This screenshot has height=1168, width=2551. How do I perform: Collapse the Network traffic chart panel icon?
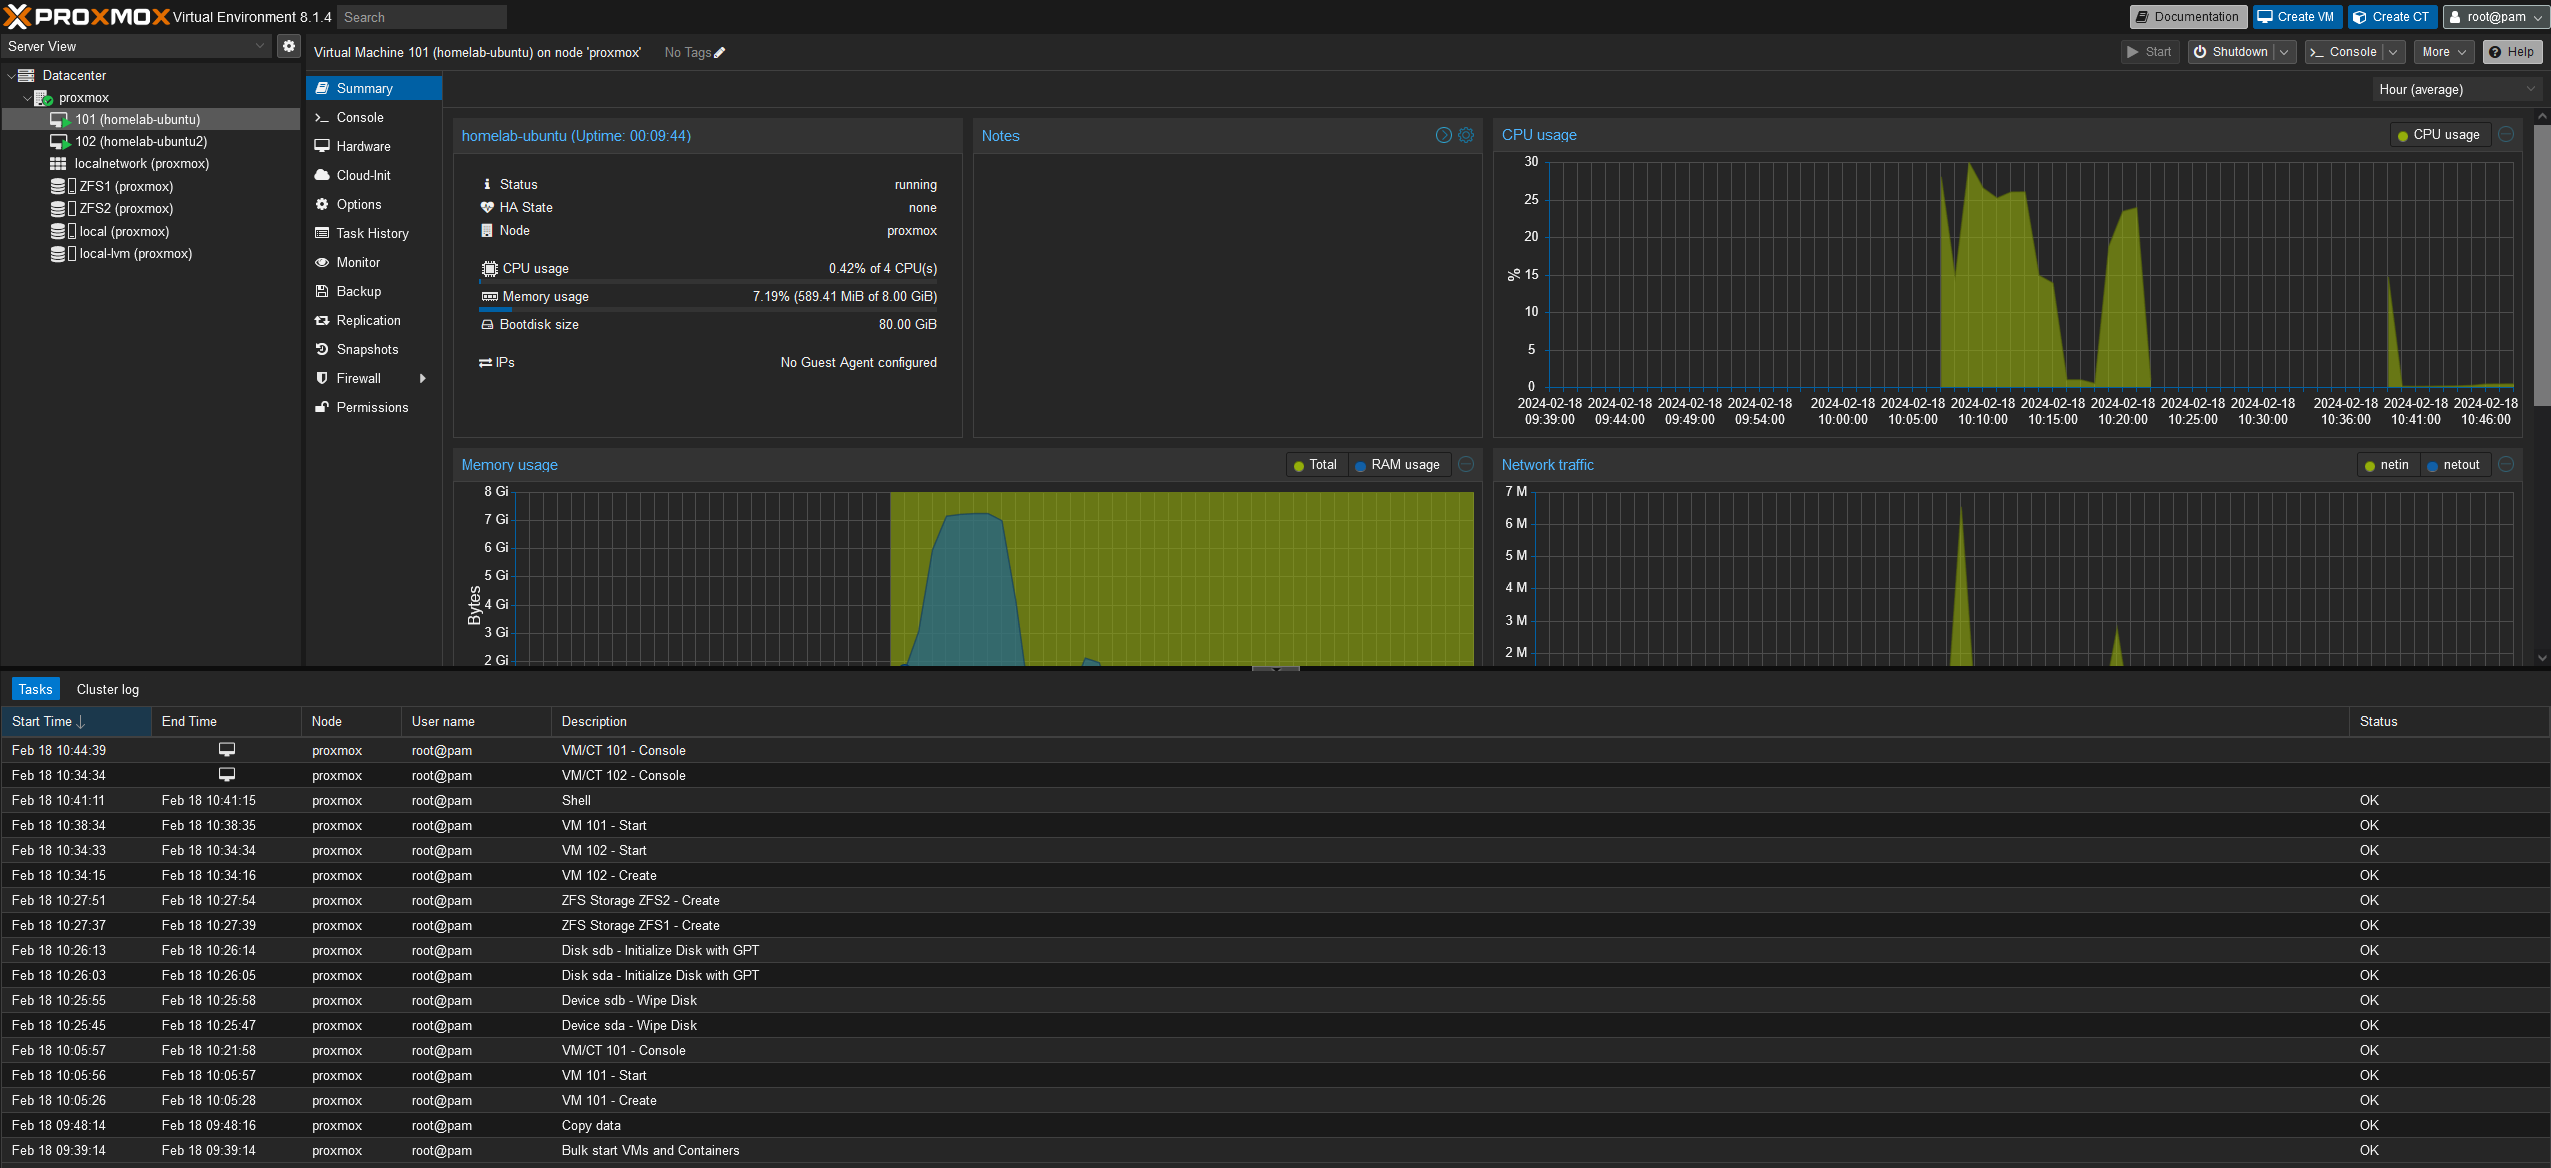[x=2505, y=464]
